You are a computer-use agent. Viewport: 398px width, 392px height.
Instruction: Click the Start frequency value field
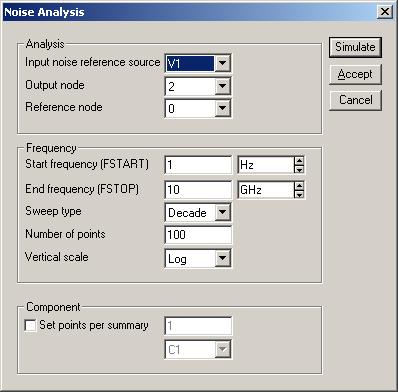click(x=198, y=165)
